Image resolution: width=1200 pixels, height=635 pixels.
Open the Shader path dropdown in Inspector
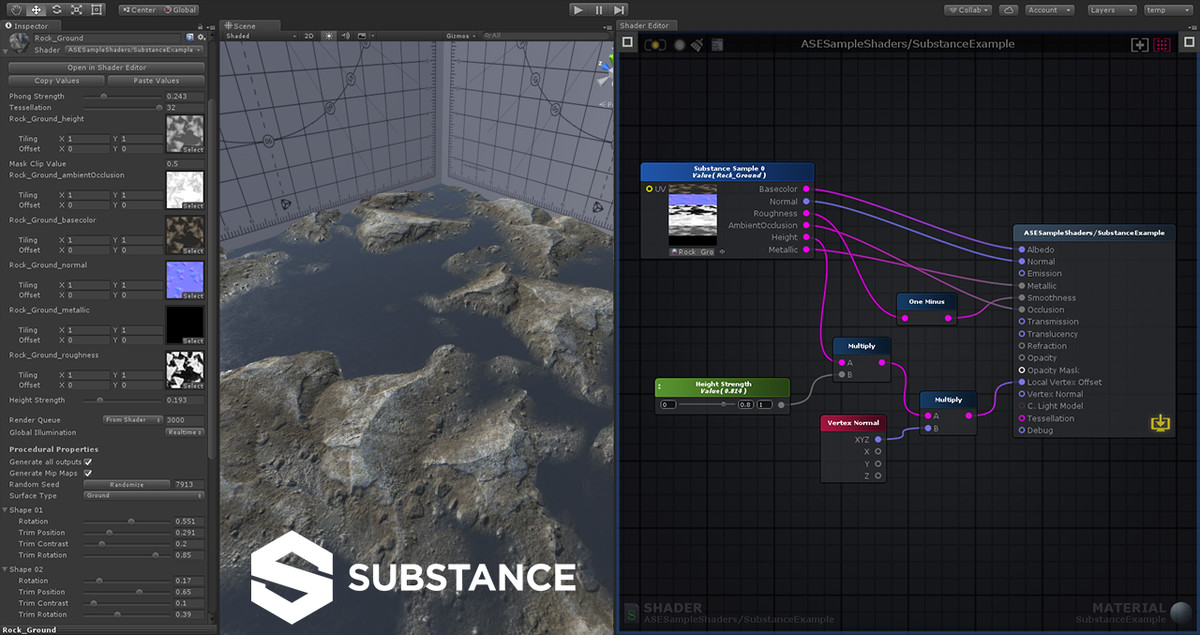pos(133,49)
